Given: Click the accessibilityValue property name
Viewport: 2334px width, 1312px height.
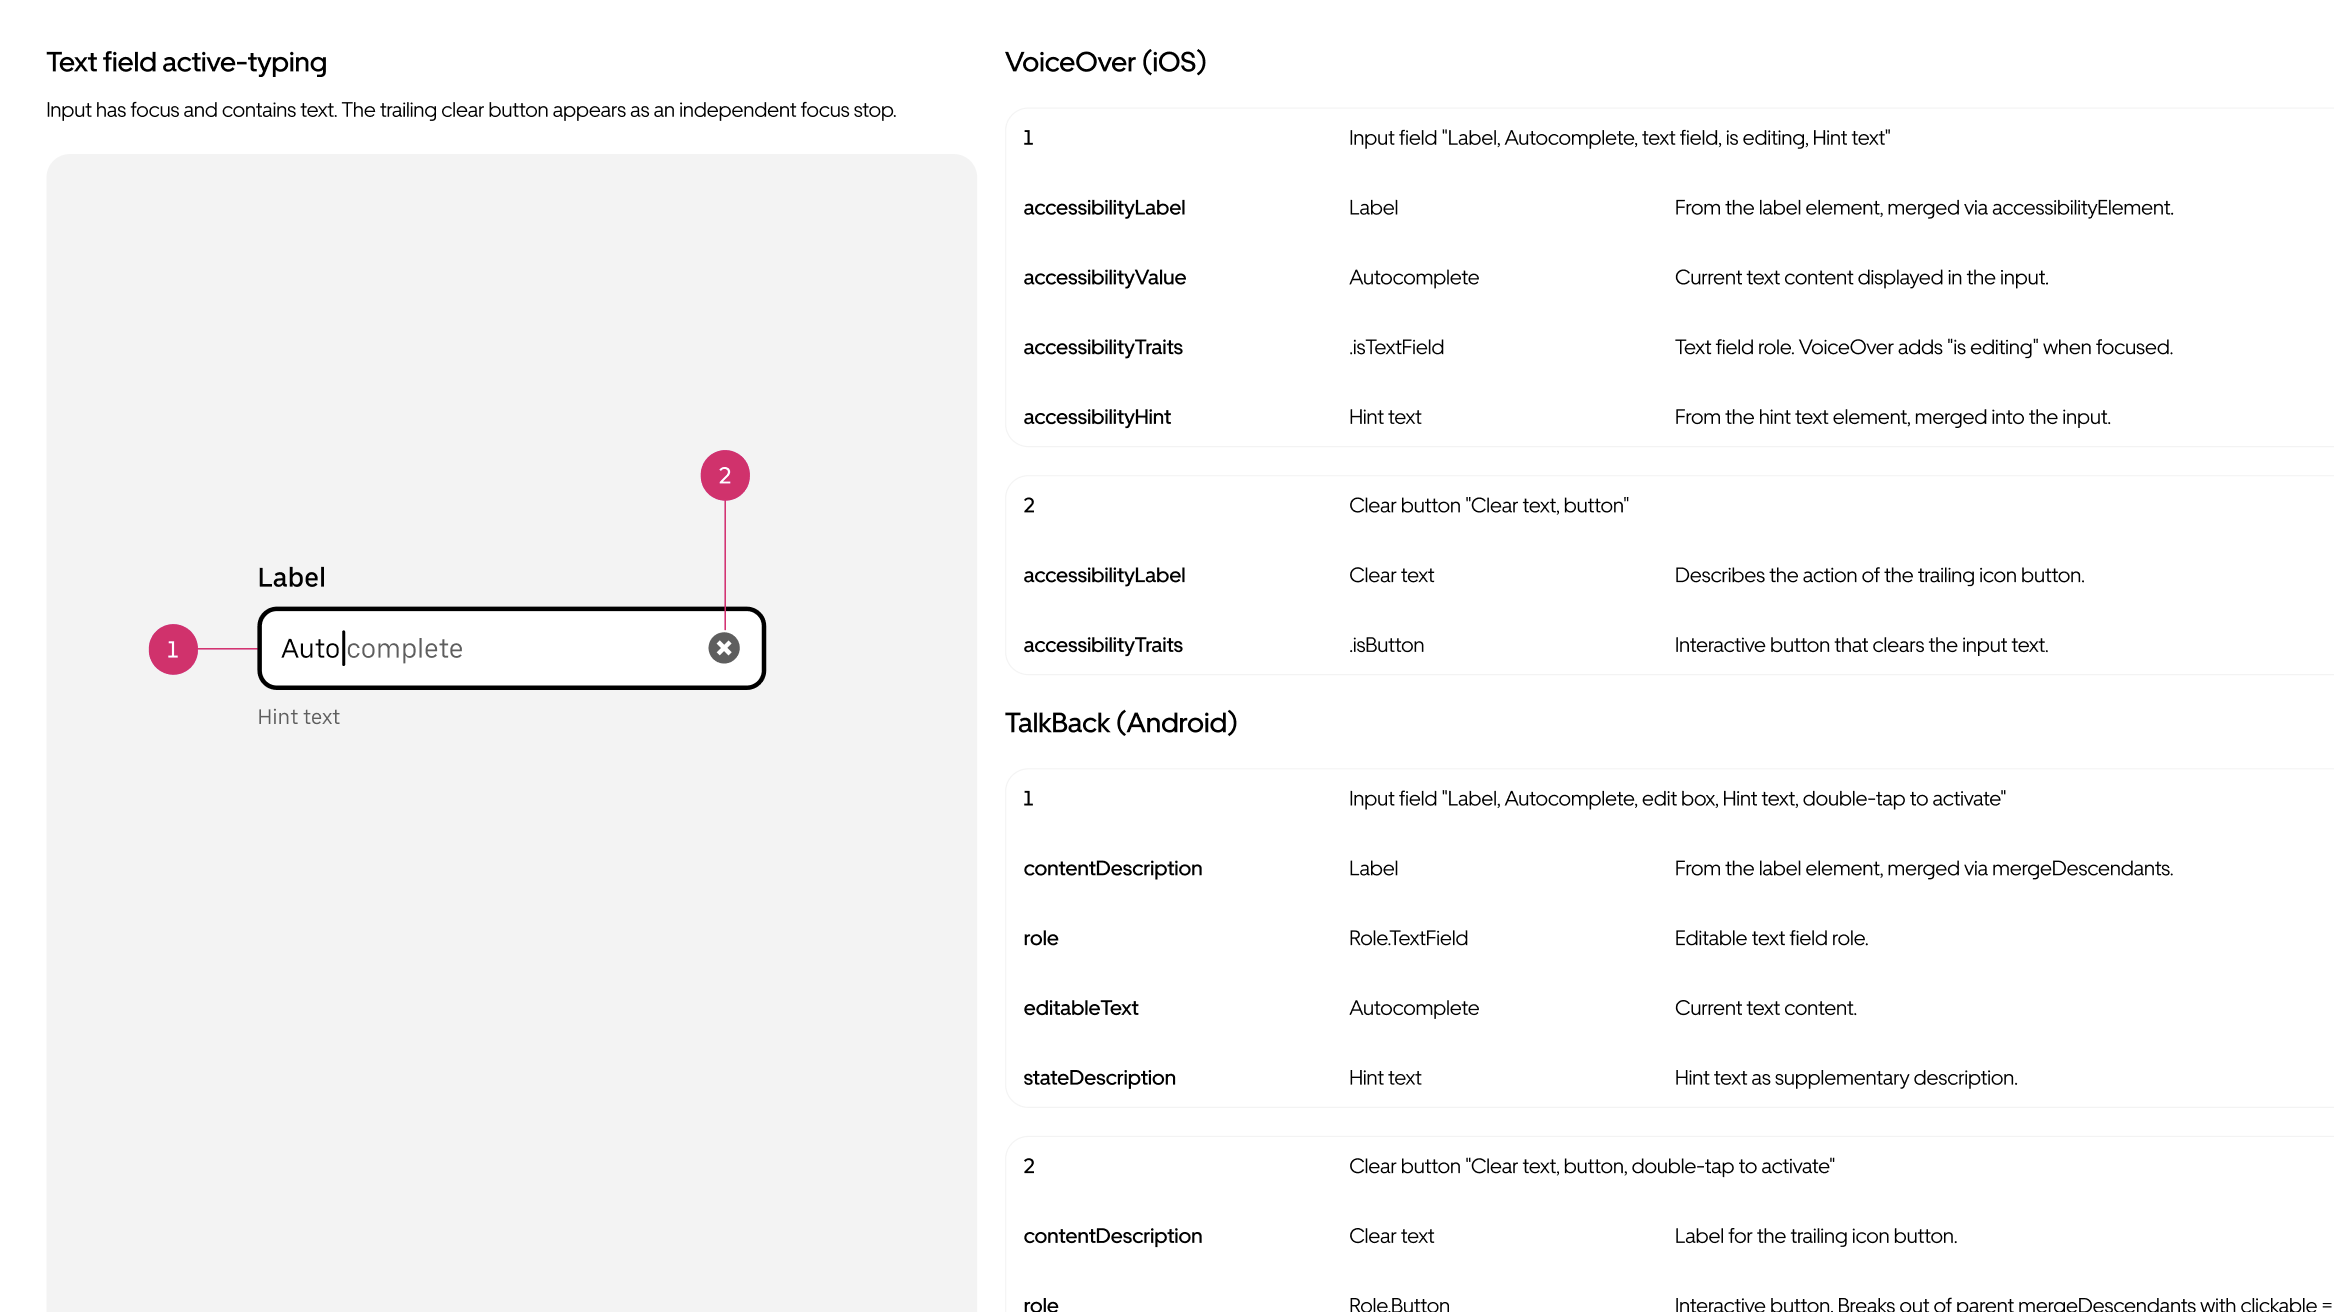Looking at the screenshot, I should pyautogui.click(x=1104, y=277).
